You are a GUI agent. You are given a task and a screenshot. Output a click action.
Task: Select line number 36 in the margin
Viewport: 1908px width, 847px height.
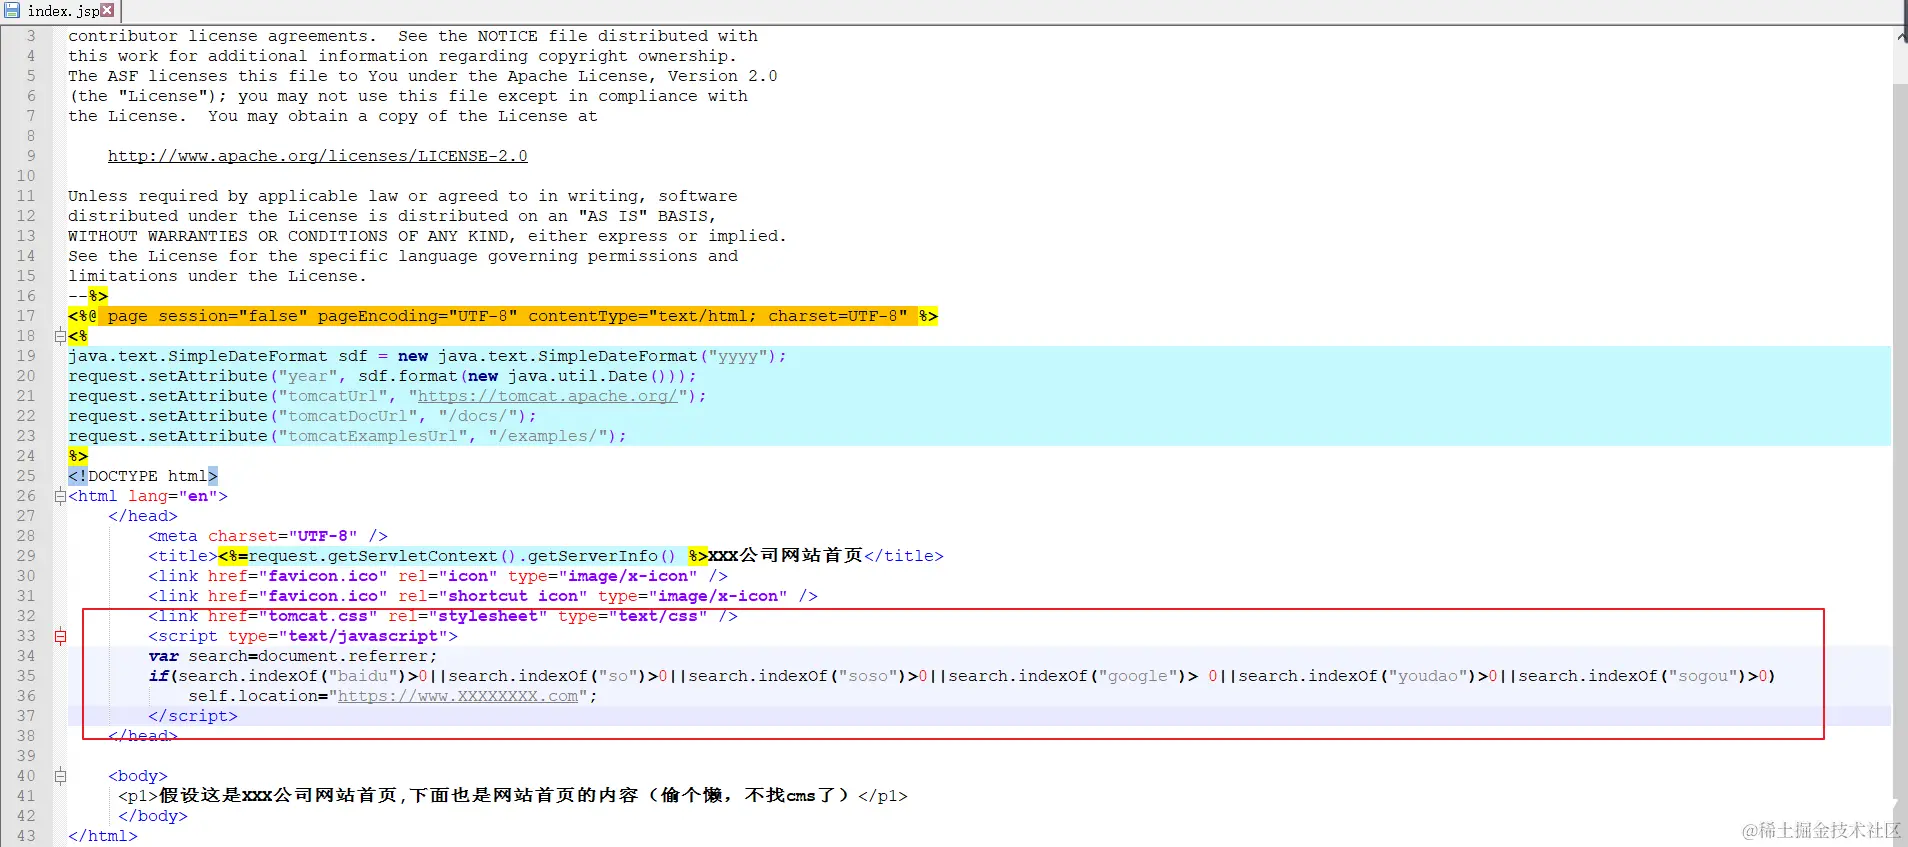(x=26, y=696)
